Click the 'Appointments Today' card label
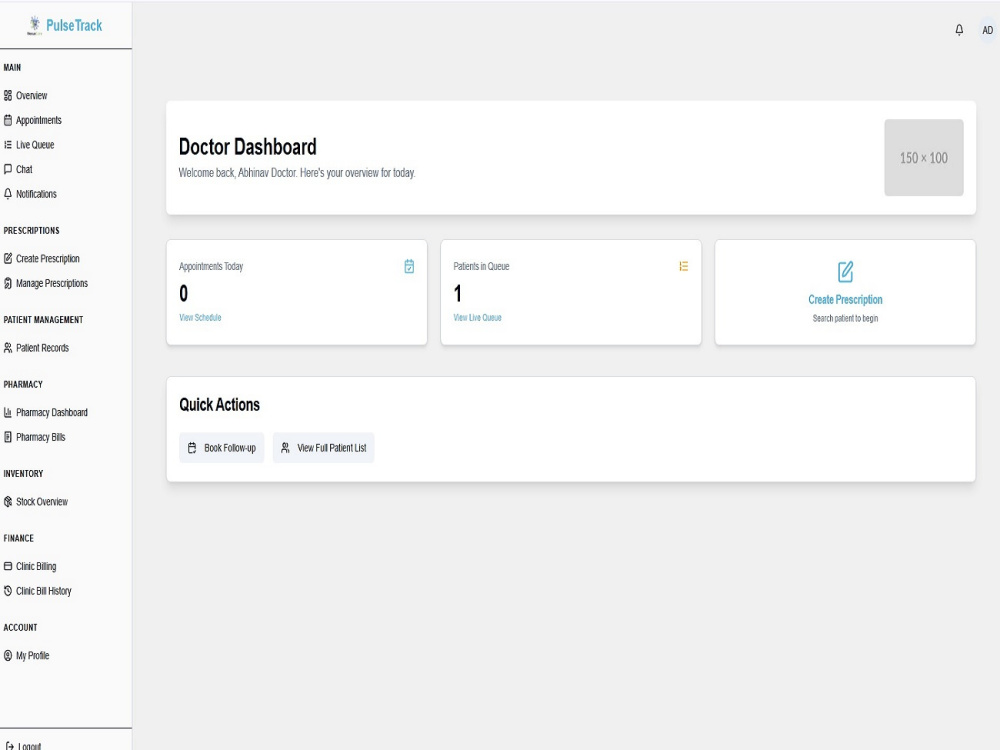Screen dimensions: 1000x750 tap(211, 267)
